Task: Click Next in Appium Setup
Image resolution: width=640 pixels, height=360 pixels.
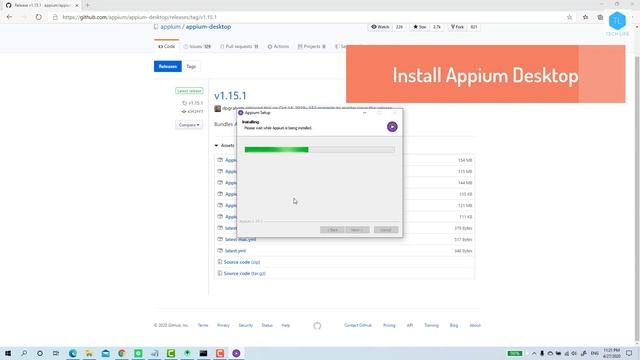Action: click(357, 230)
